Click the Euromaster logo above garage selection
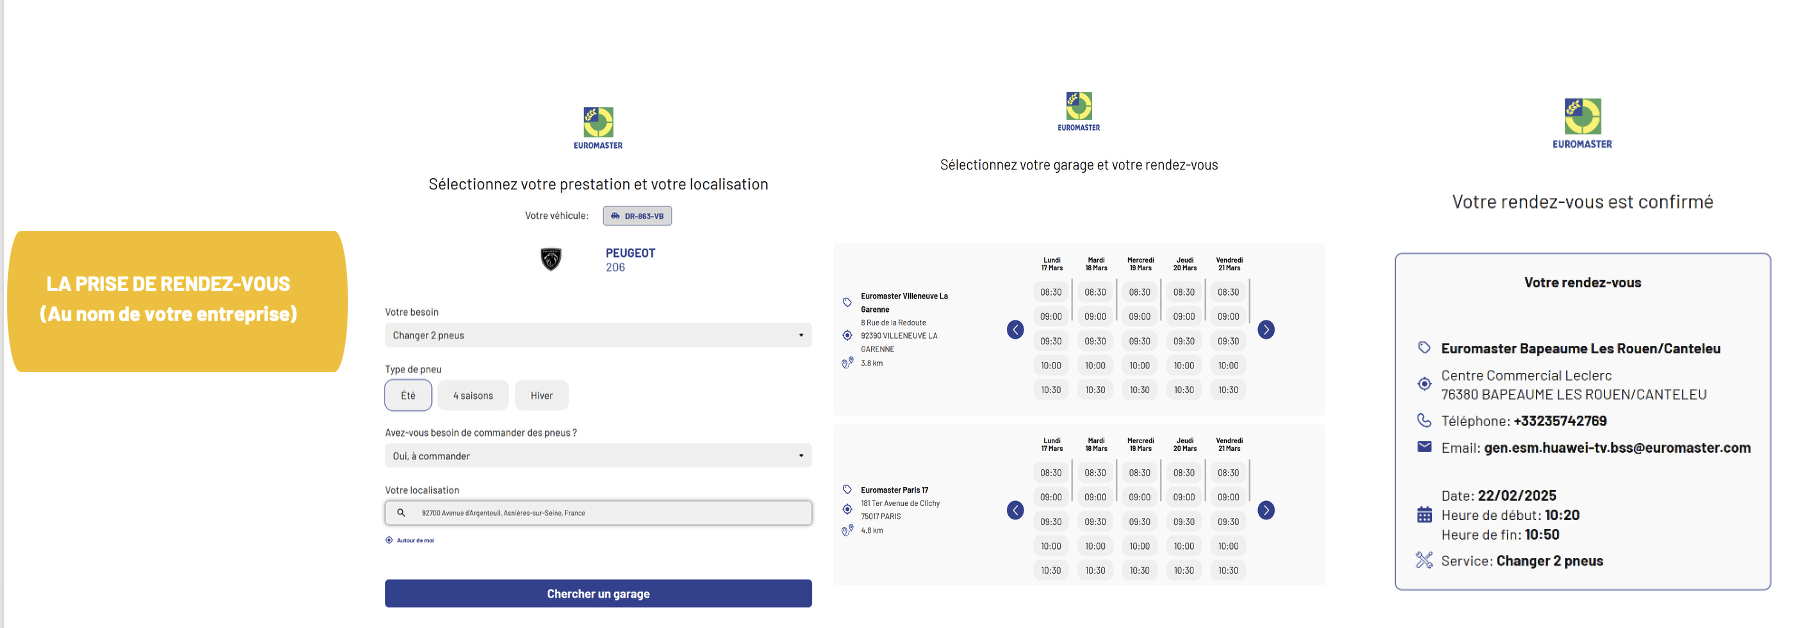 [1079, 112]
